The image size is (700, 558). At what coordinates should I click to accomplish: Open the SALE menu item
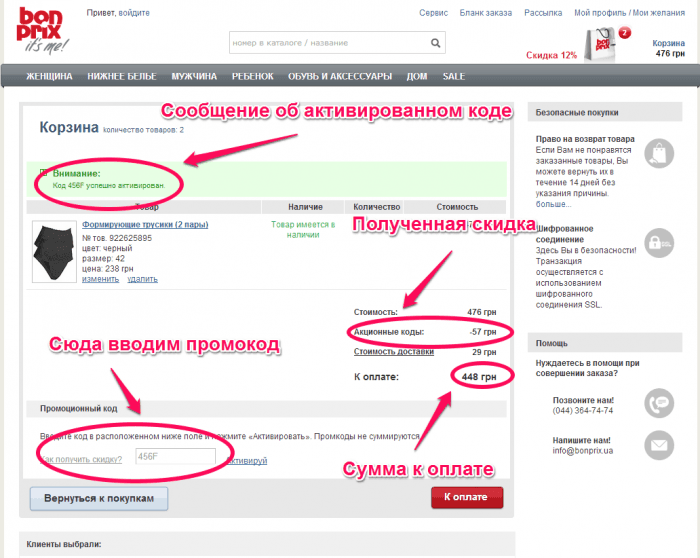[x=454, y=76]
